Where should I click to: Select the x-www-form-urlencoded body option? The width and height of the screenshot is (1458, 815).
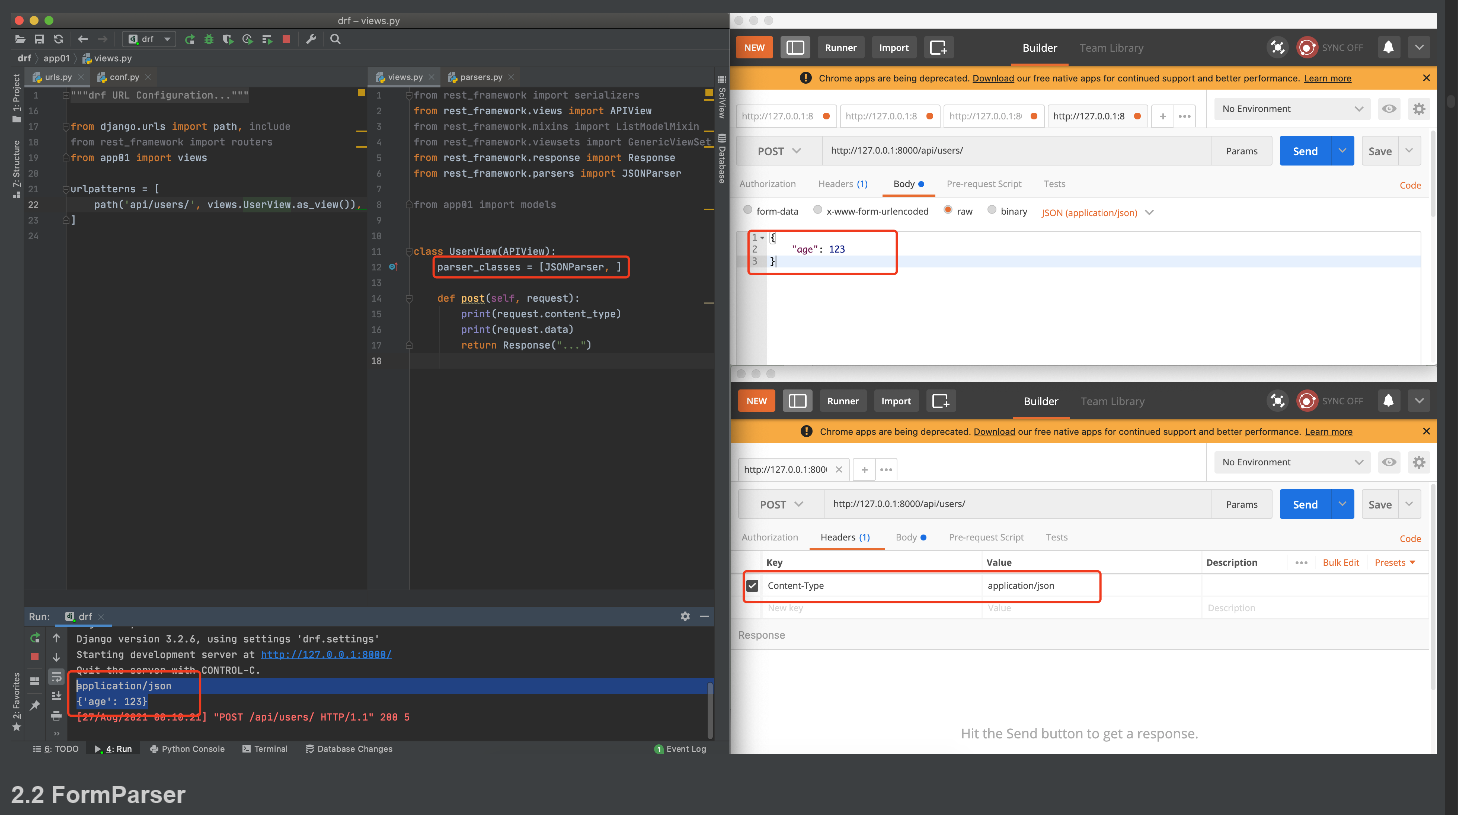point(818,210)
